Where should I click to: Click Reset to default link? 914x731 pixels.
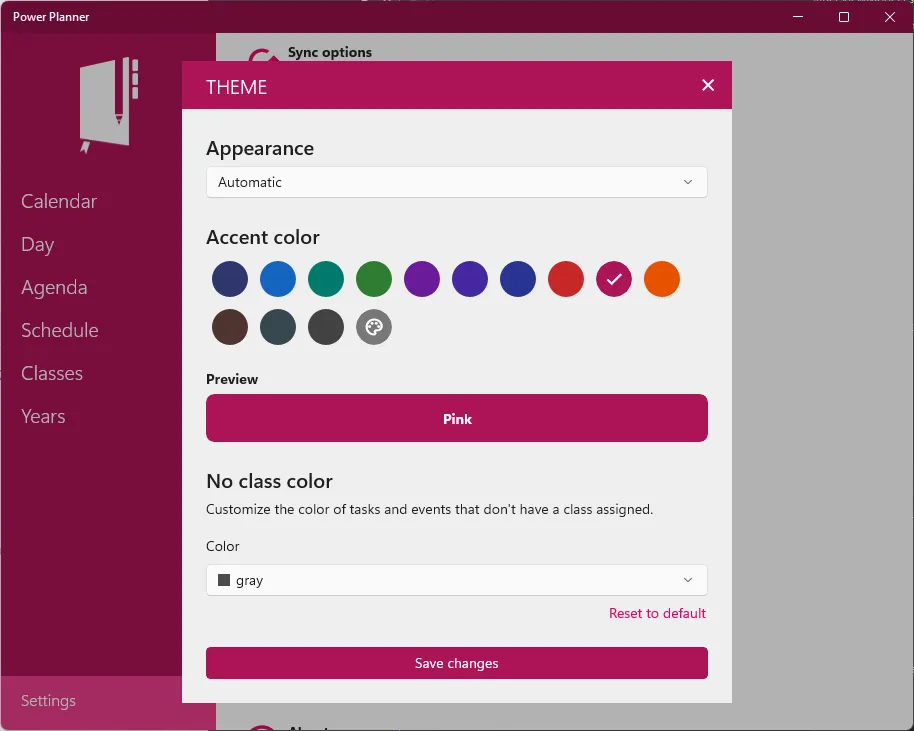pos(657,613)
